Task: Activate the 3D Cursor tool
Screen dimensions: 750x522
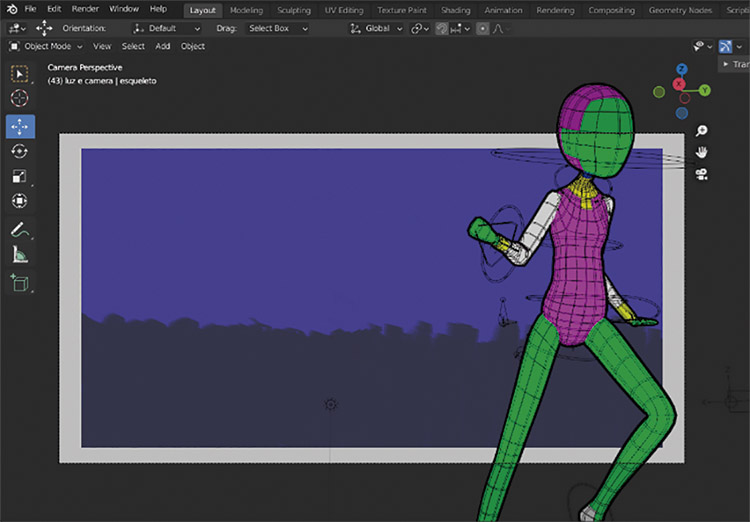Action: click(x=20, y=99)
